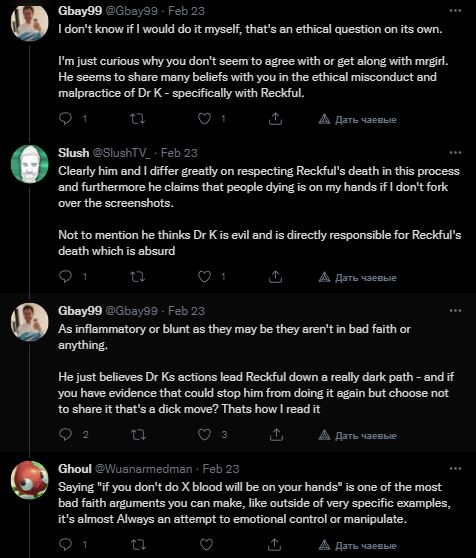This screenshot has width=476, height=558.
Task: Open Feb 23 timestamp on Slush's tweet
Action: (179, 153)
